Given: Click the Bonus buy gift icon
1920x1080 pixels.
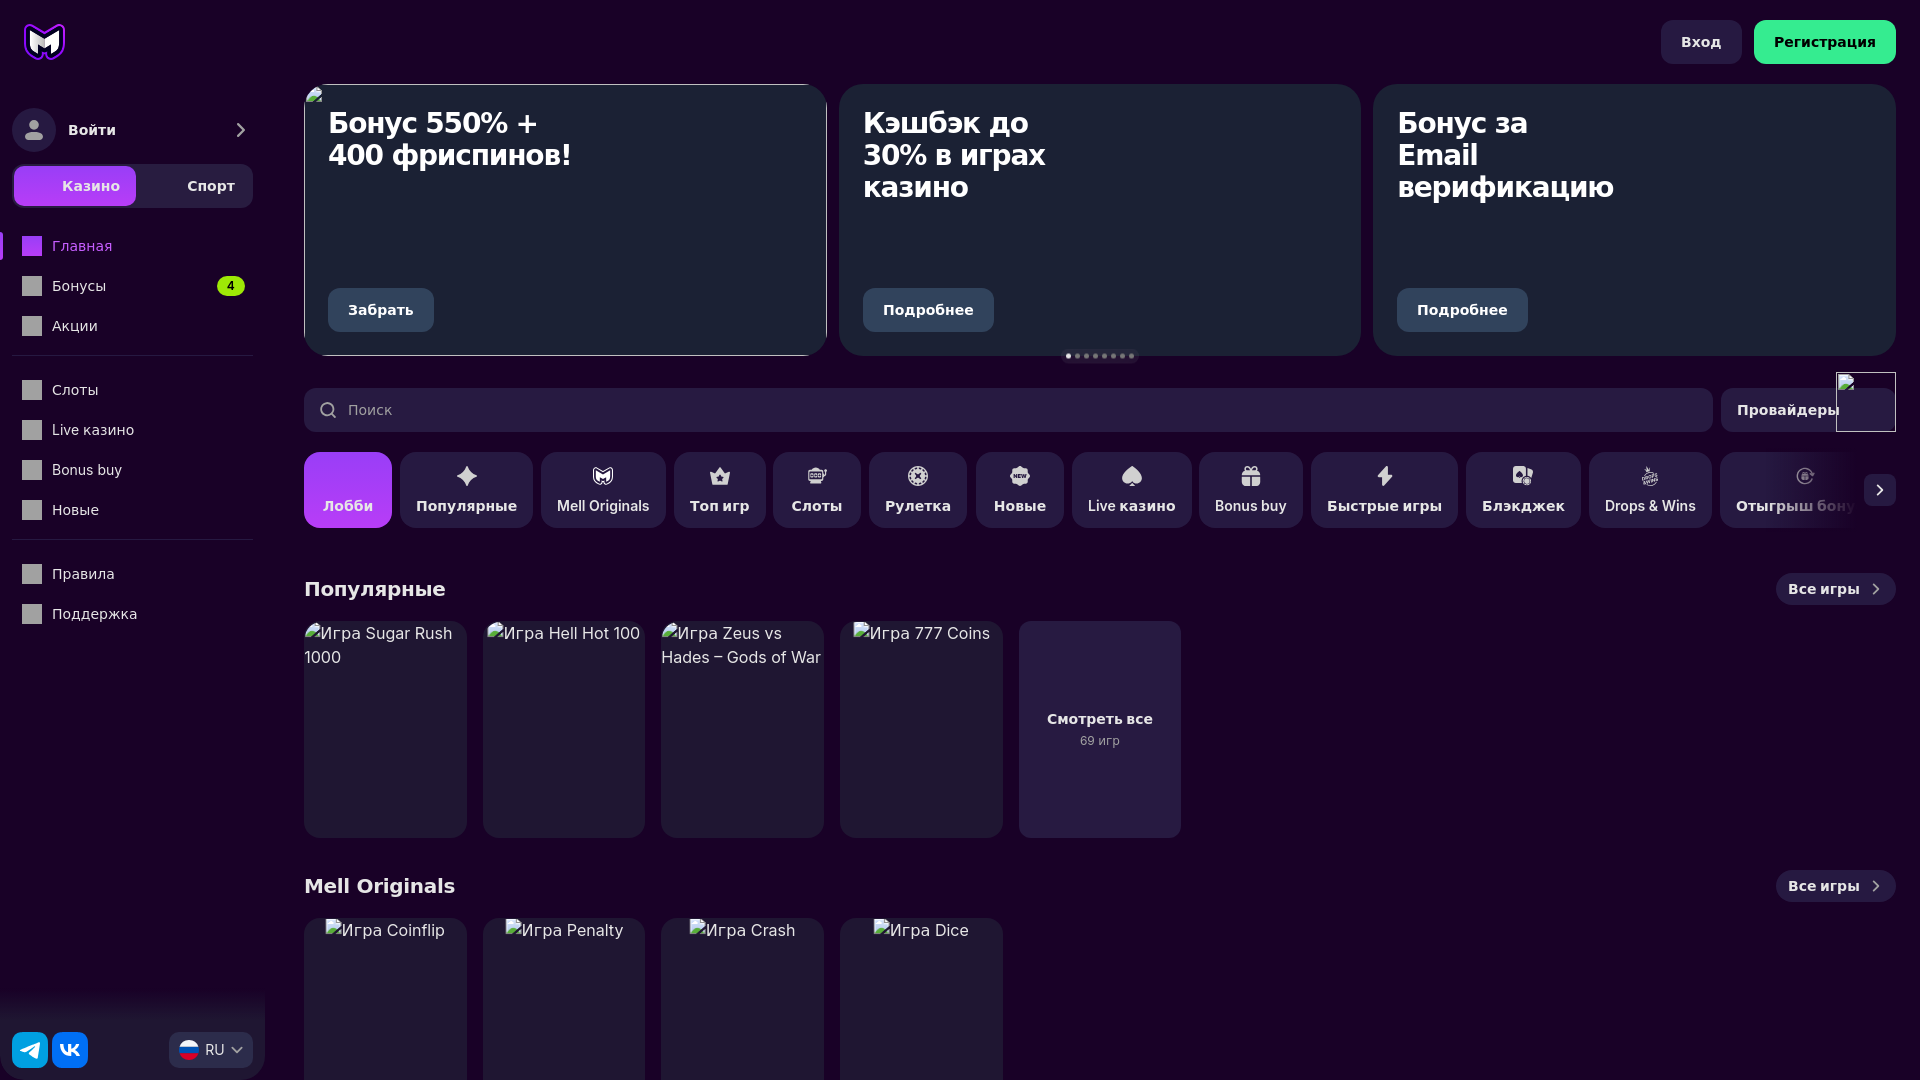Looking at the screenshot, I should [1251, 476].
